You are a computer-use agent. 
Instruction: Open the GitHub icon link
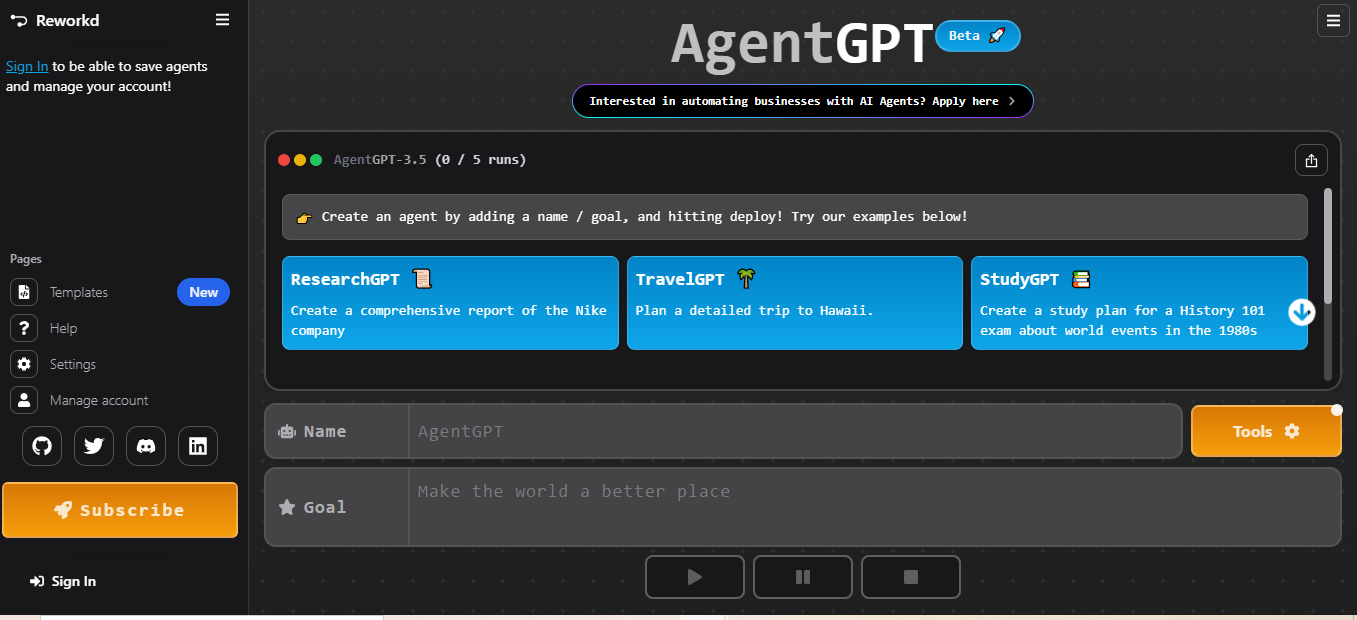pos(42,446)
